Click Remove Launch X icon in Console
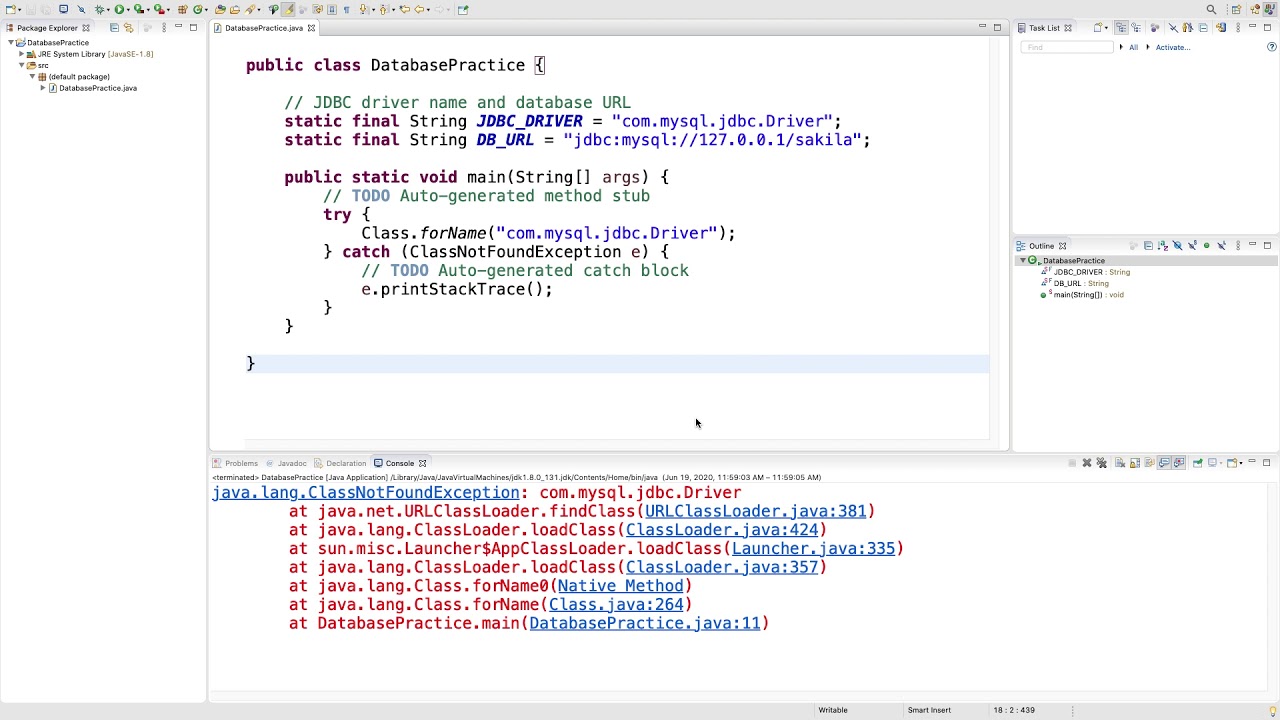Image resolution: width=1280 pixels, height=720 pixels. point(1087,463)
